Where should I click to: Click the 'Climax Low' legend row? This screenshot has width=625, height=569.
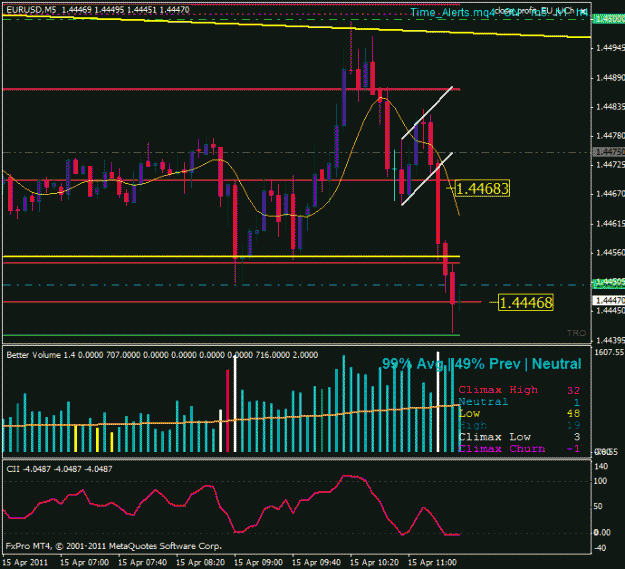(x=519, y=437)
